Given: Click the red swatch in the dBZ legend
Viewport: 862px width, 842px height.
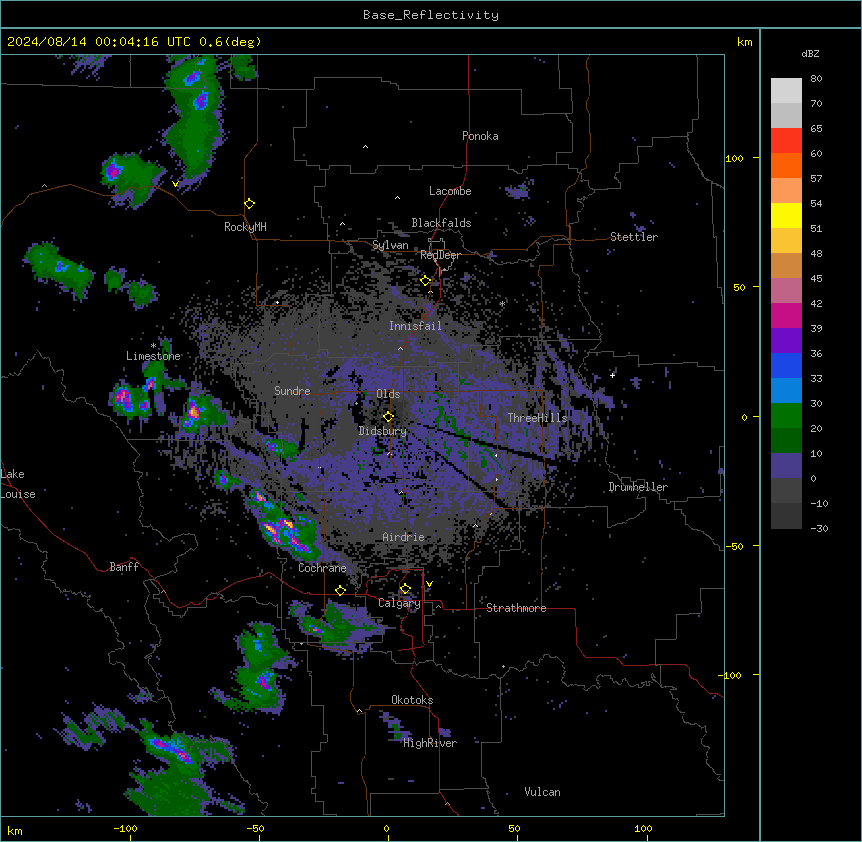Looking at the screenshot, I should pos(786,140).
